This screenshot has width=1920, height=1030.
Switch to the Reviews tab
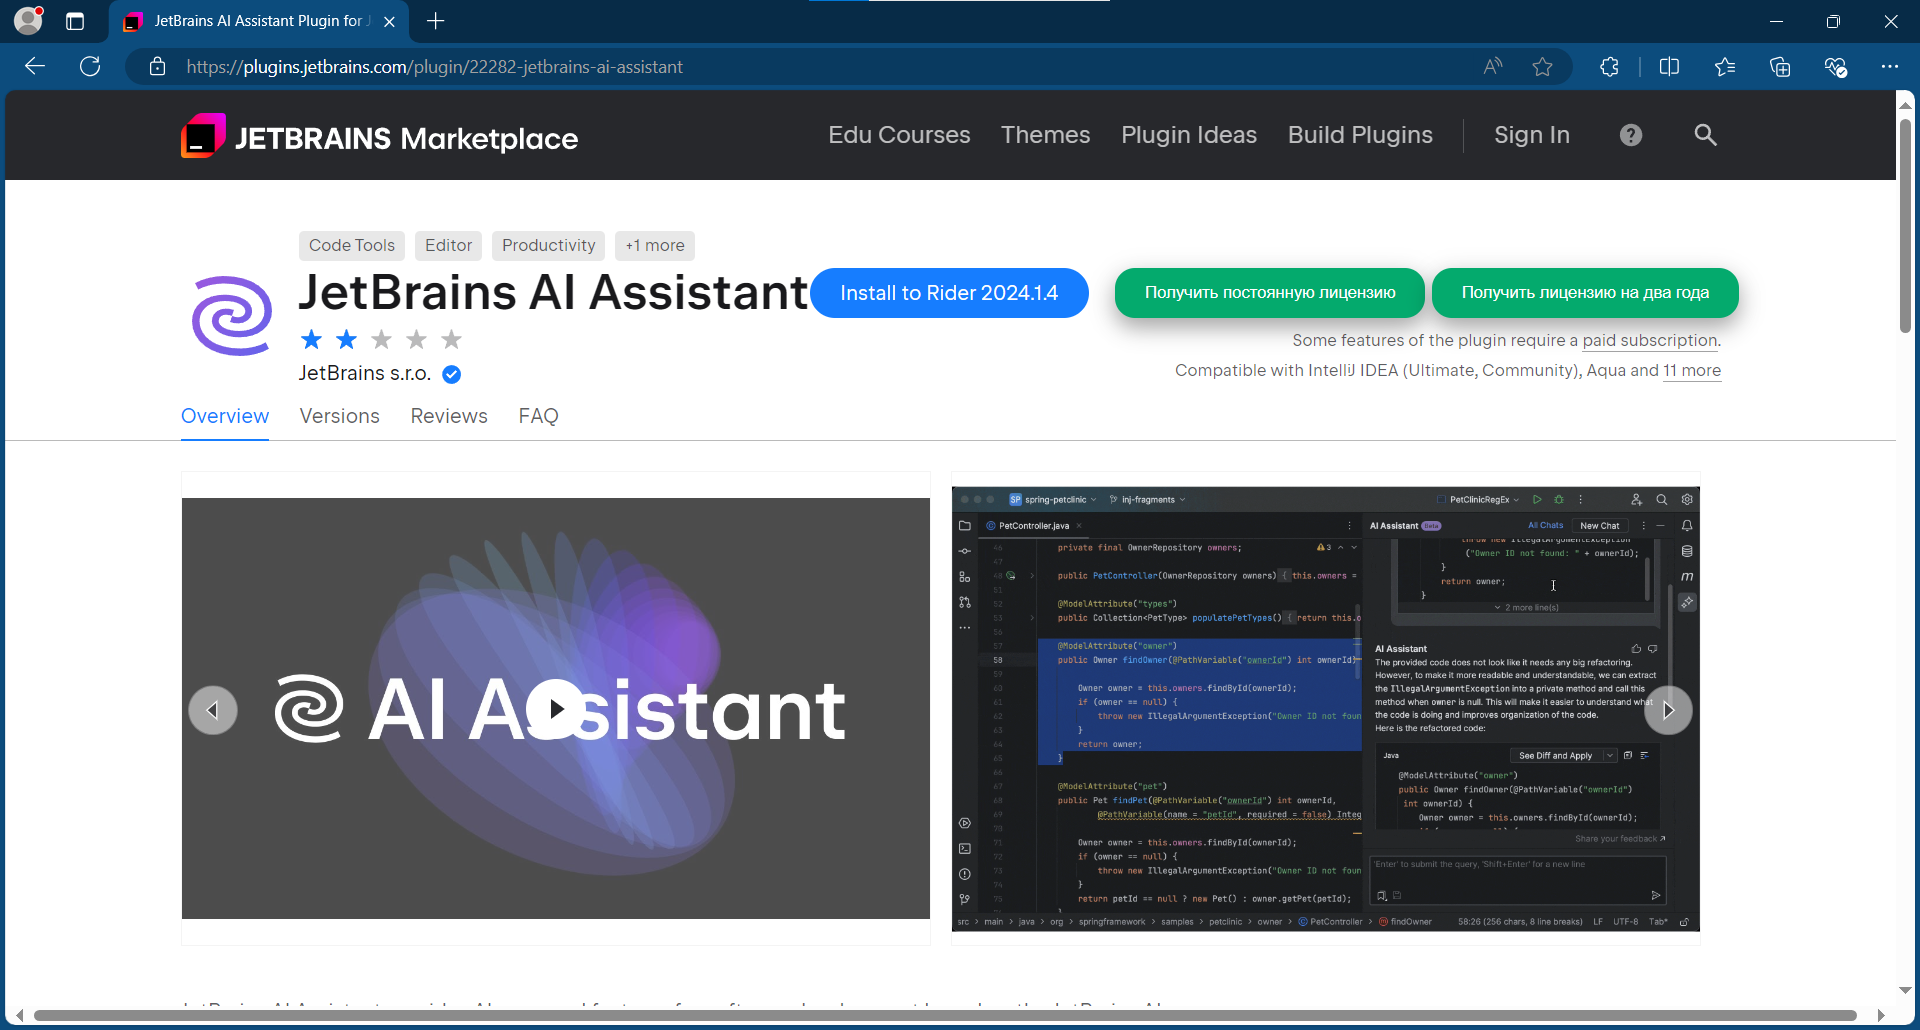click(449, 416)
